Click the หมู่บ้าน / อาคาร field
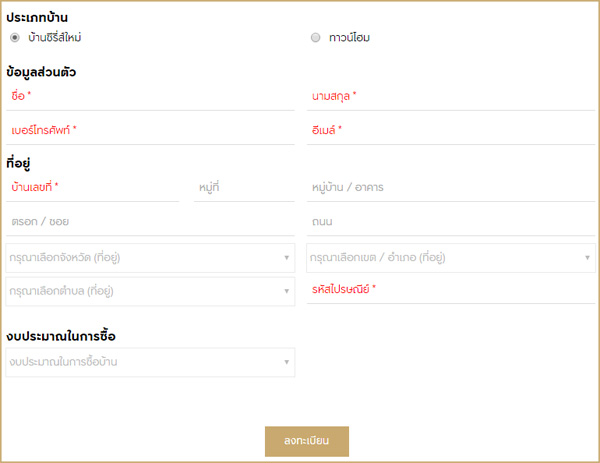The image size is (600, 463). point(452,187)
